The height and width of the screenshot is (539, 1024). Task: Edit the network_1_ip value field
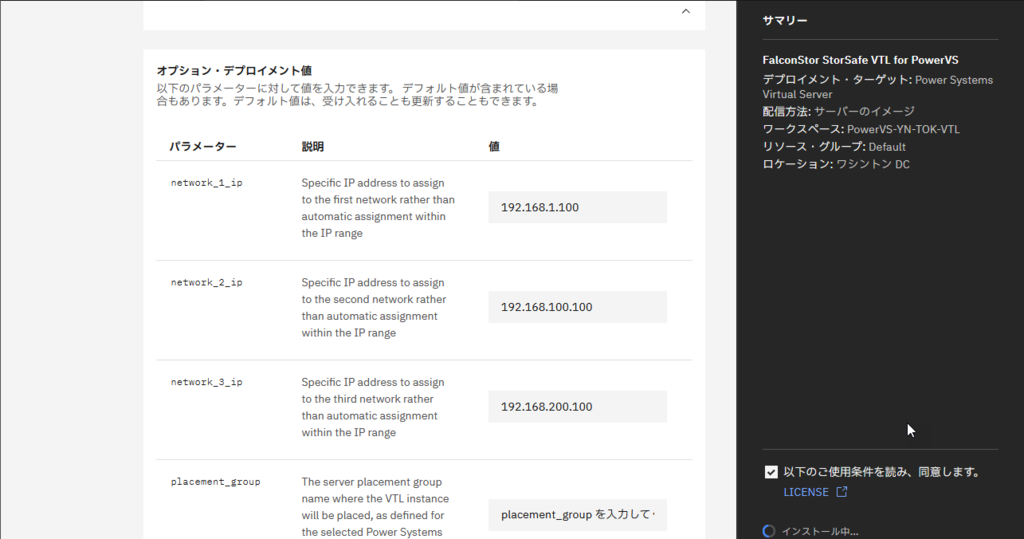(x=577, y=207)
